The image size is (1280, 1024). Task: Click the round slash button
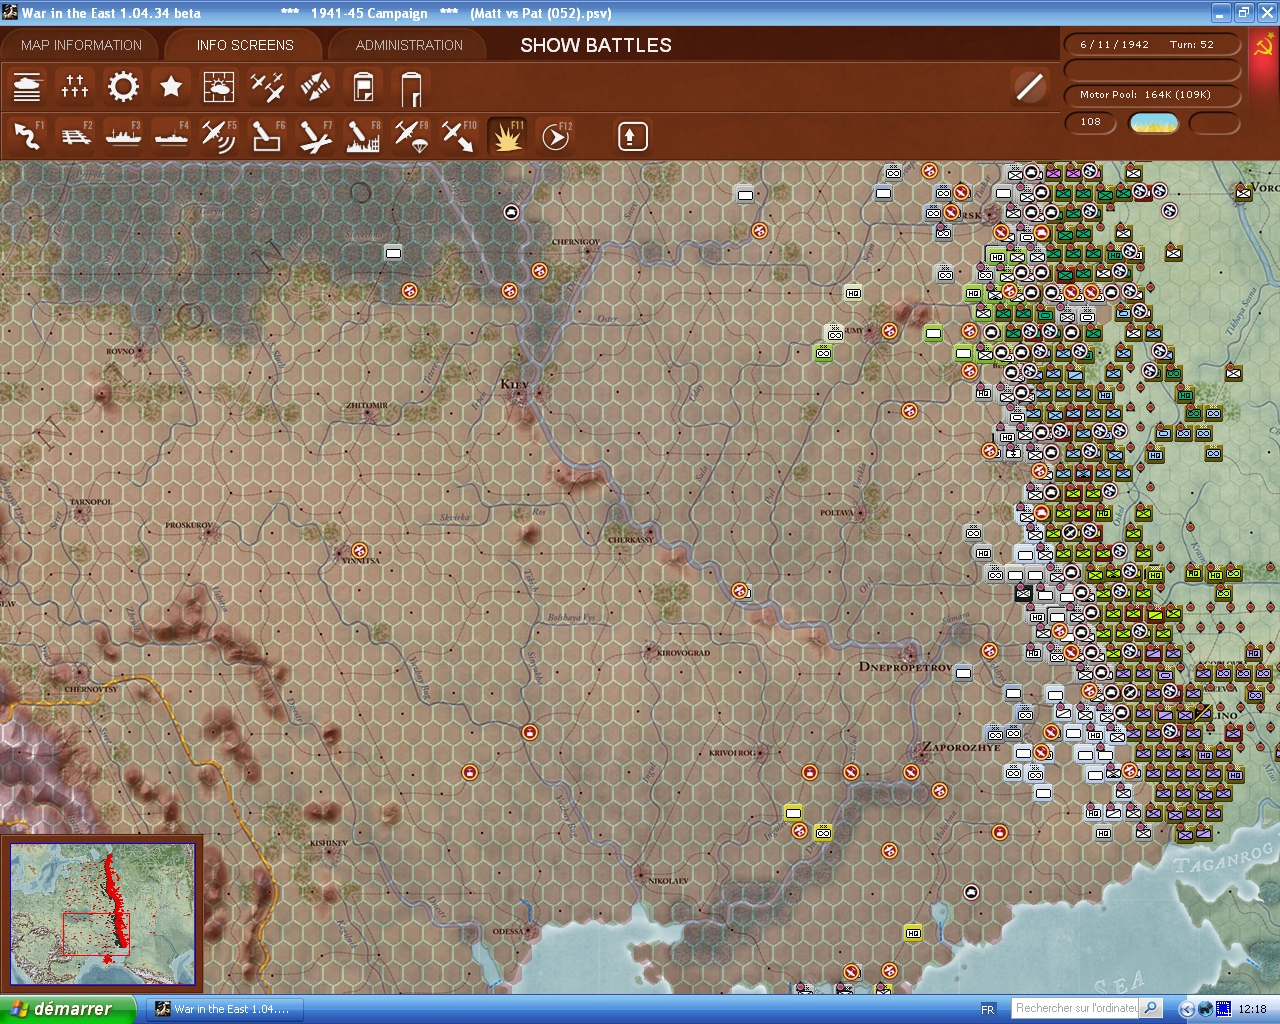tap(1029, 87)
